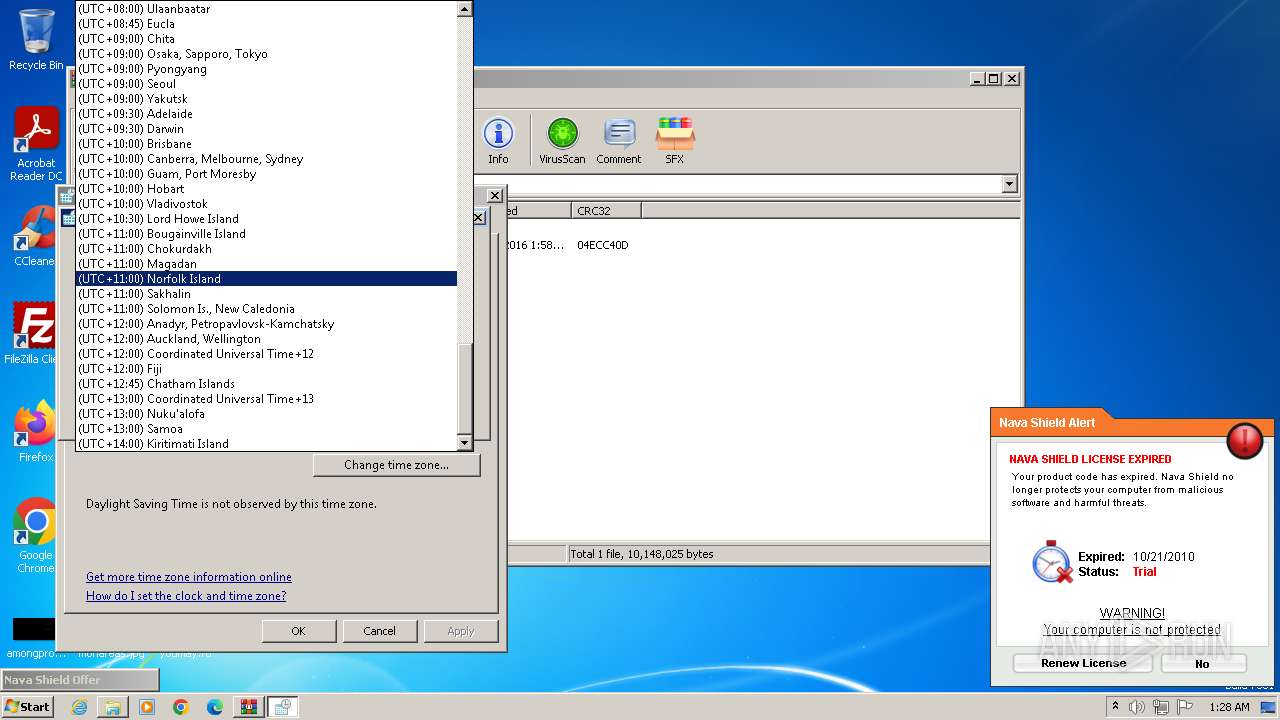Select (UTC+12:00) Fiji time zone
This screenshot has width=1280, height=720.
267,369
